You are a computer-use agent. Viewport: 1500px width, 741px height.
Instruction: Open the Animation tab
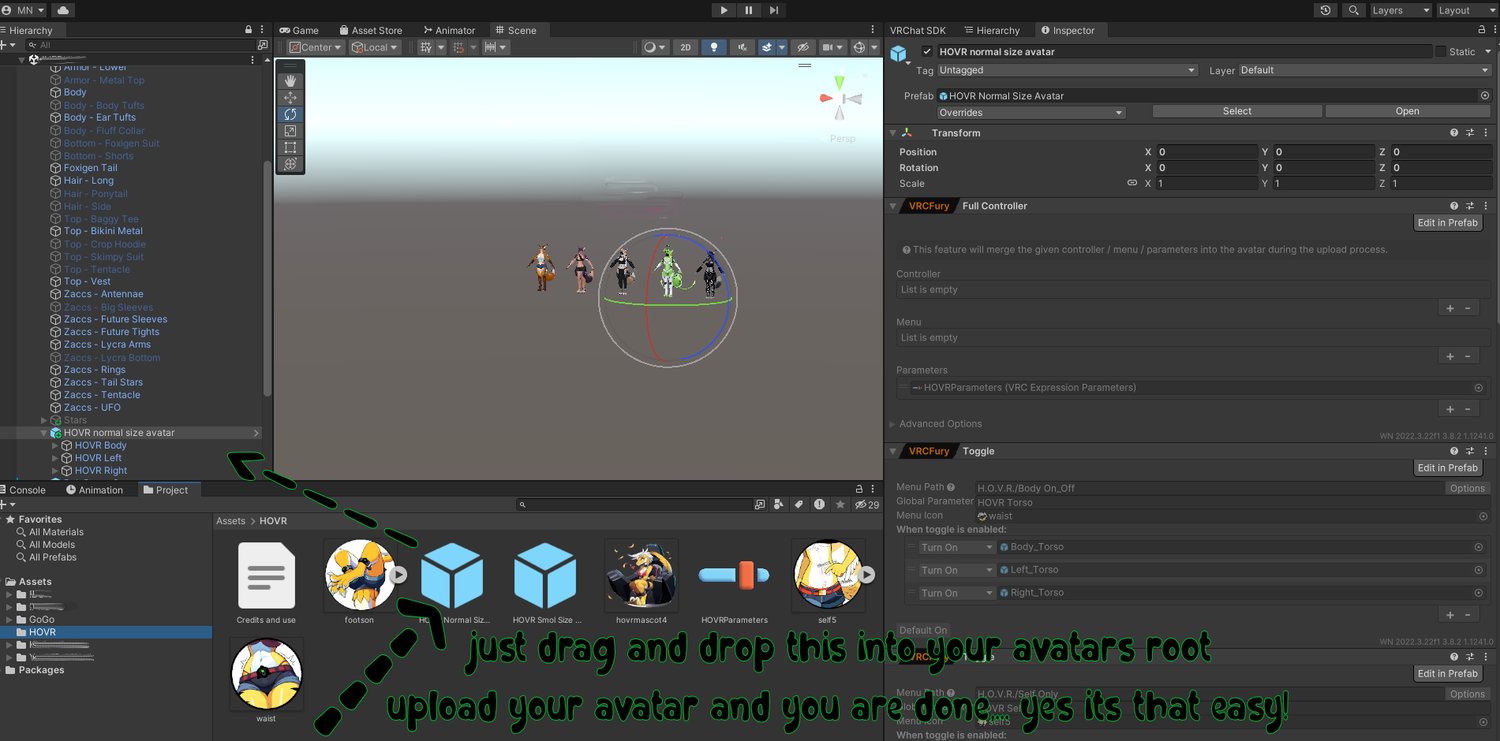[x=95, y=490]
